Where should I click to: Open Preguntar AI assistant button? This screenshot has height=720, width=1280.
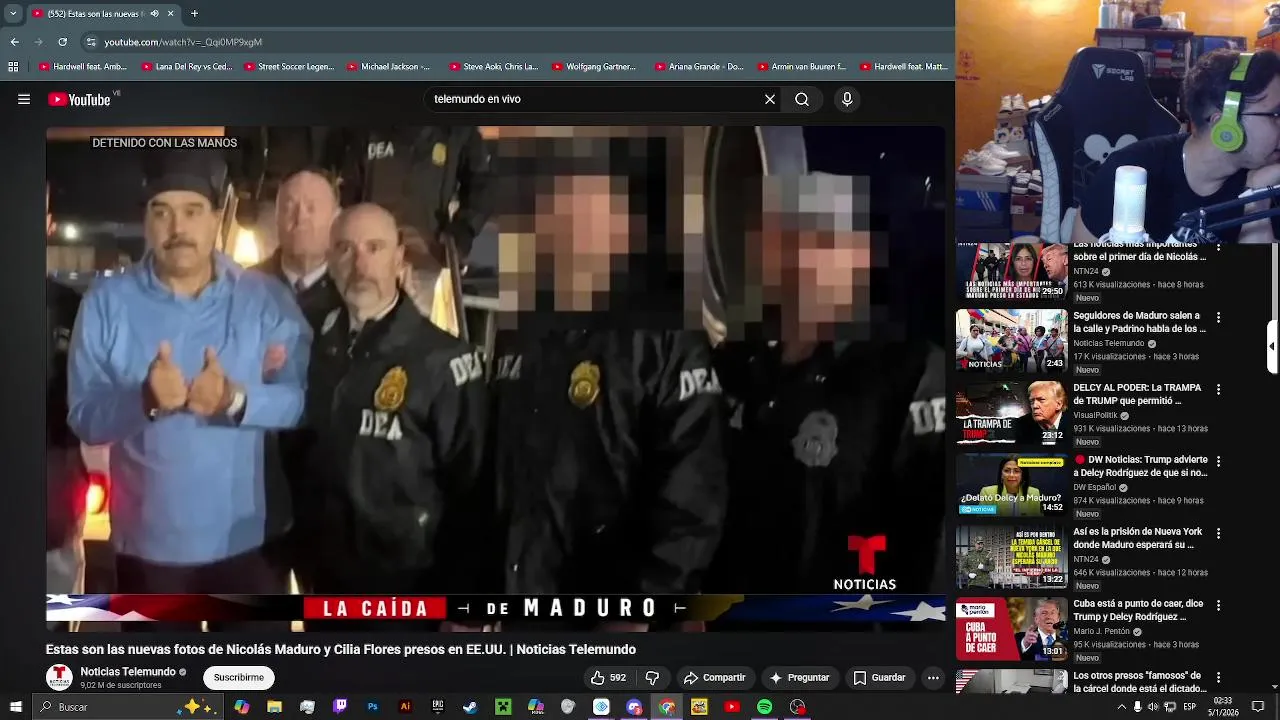pyautogui.click(x=798, y=678)
